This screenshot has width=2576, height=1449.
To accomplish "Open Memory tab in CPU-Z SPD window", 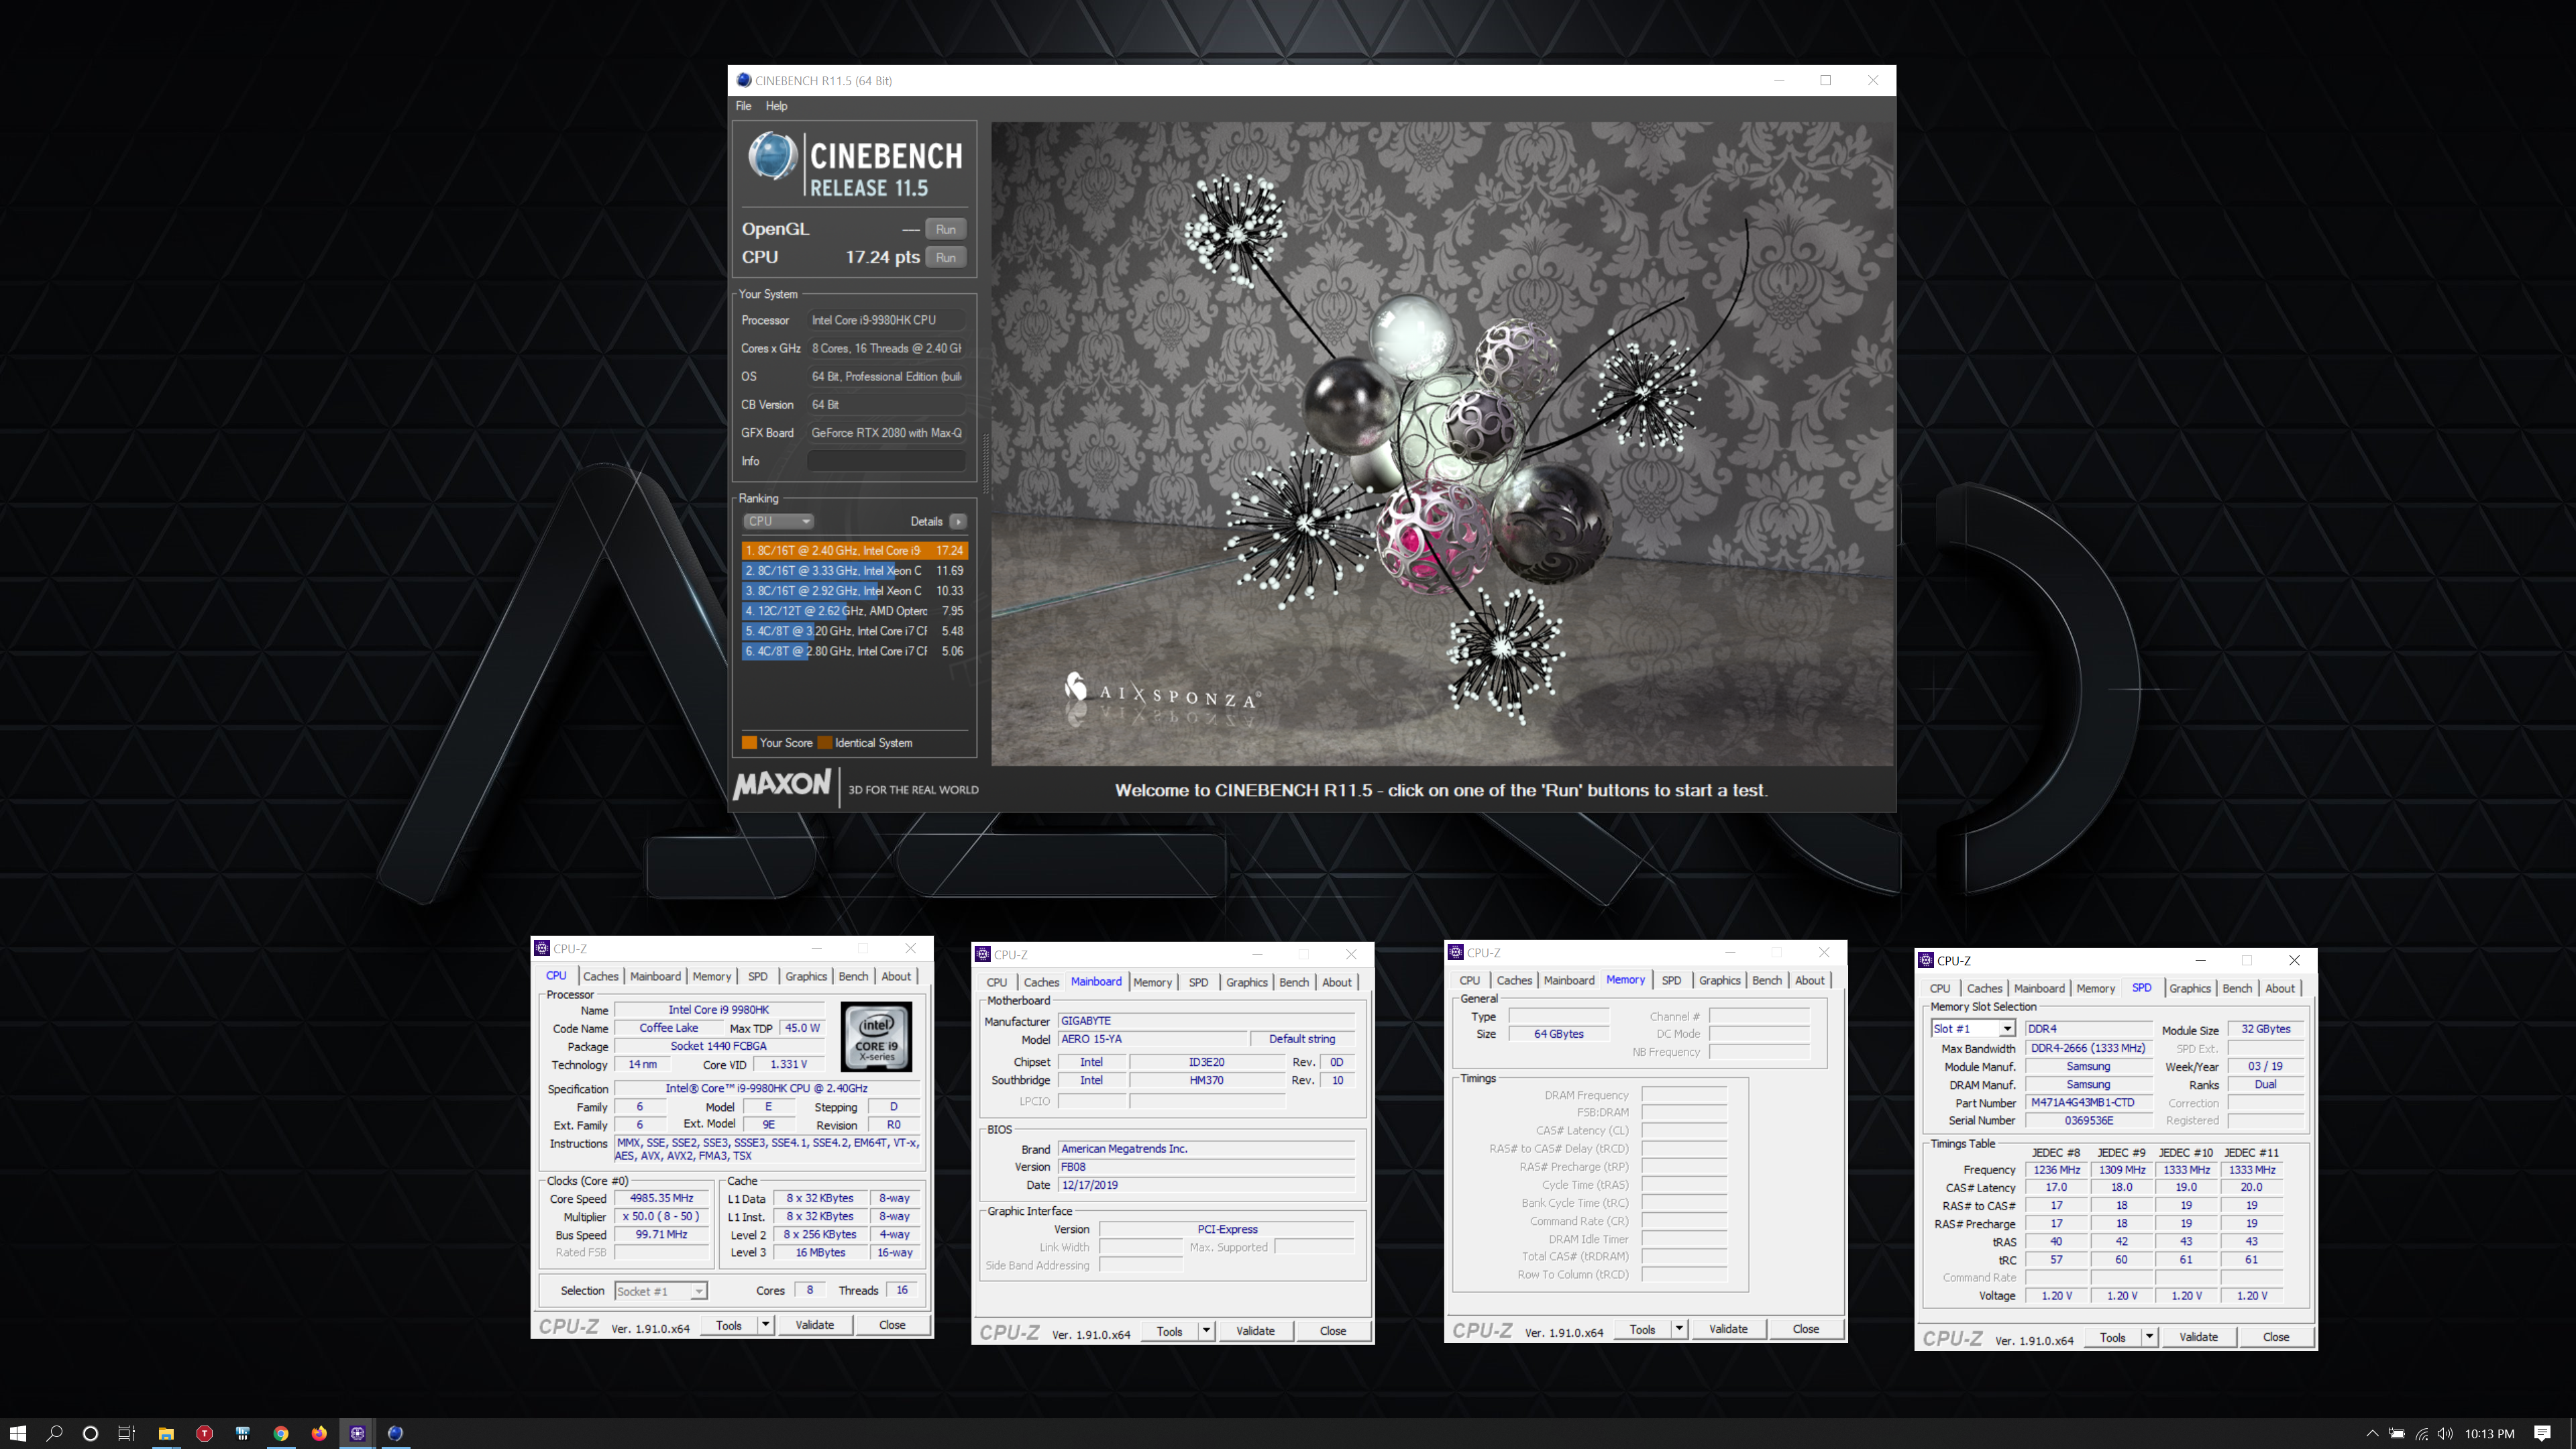I will pyautogui.click(x=2095, y=988).
